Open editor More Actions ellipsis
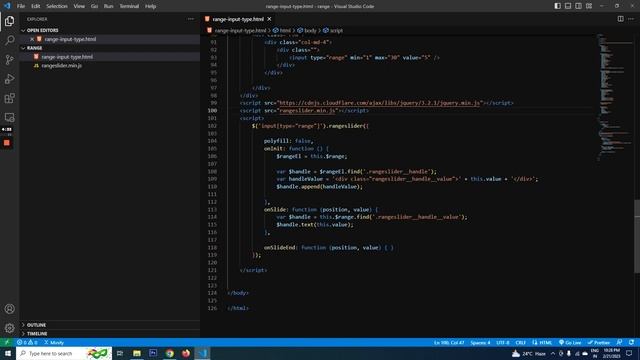The image size is (640, 360). [x=631, y=19]
